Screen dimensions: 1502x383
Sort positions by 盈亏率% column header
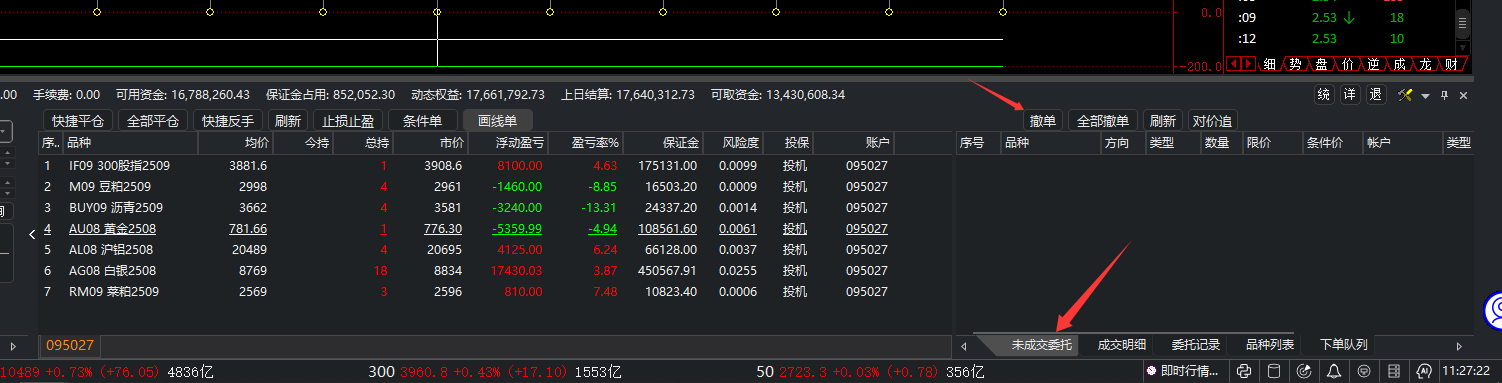pos(586,143)
